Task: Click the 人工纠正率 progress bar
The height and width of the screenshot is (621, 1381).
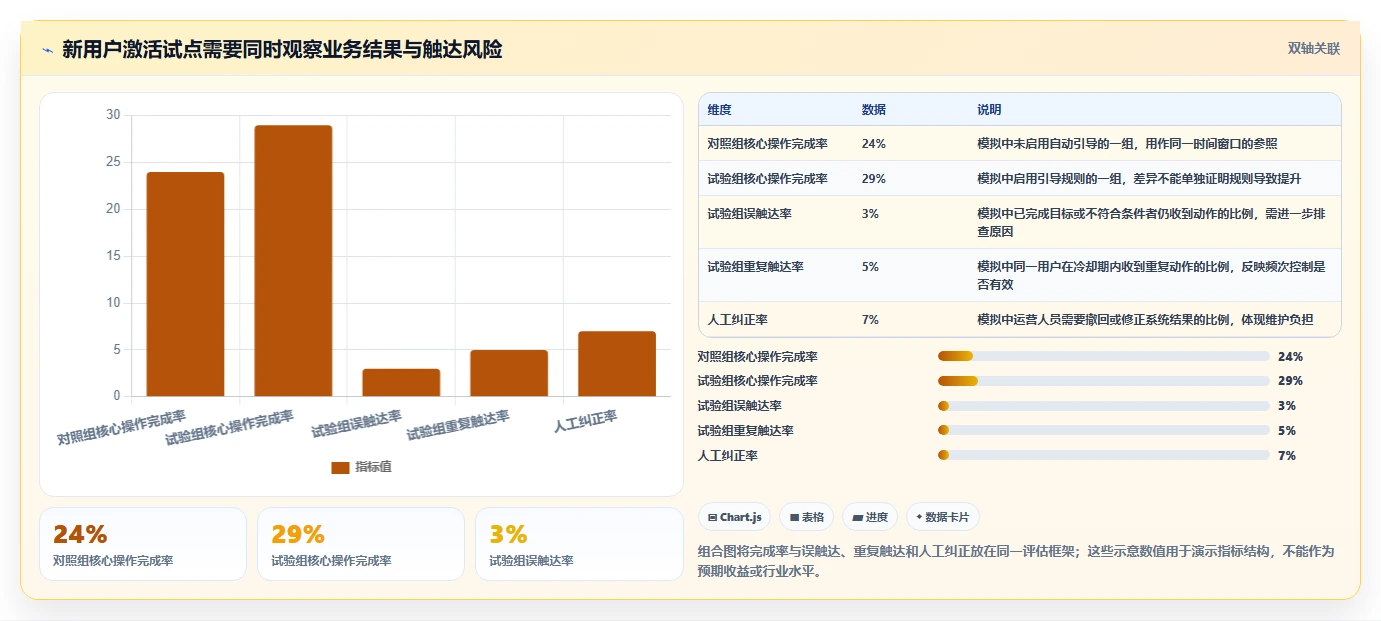Action: point(1103,455)
